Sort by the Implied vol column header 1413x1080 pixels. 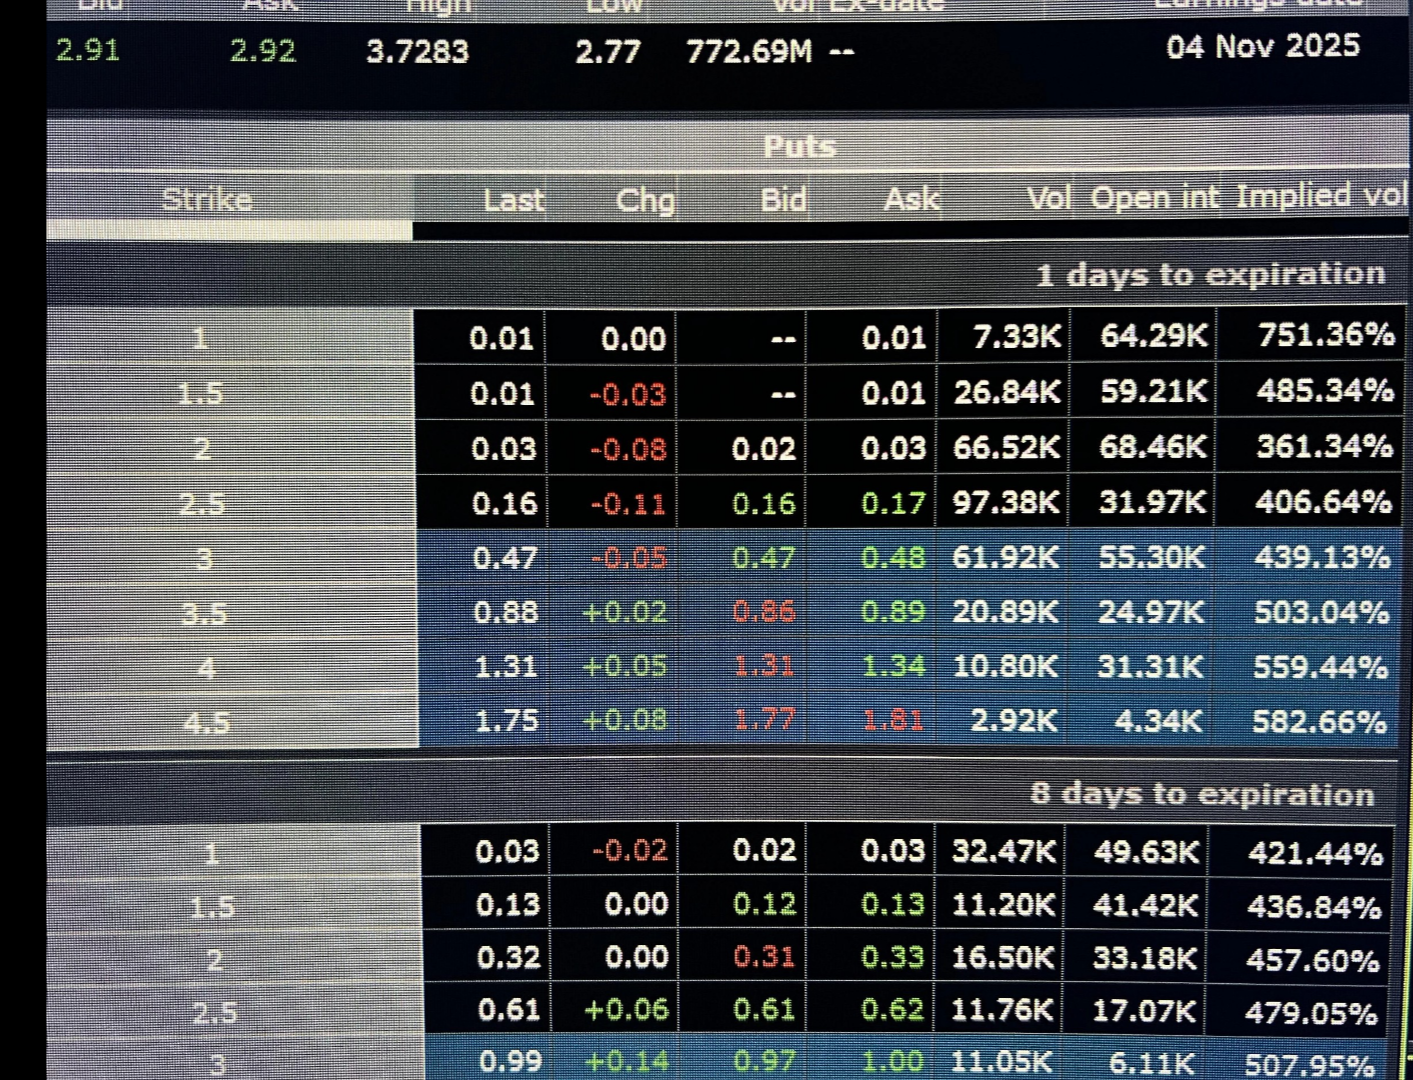coord(1321,195)
